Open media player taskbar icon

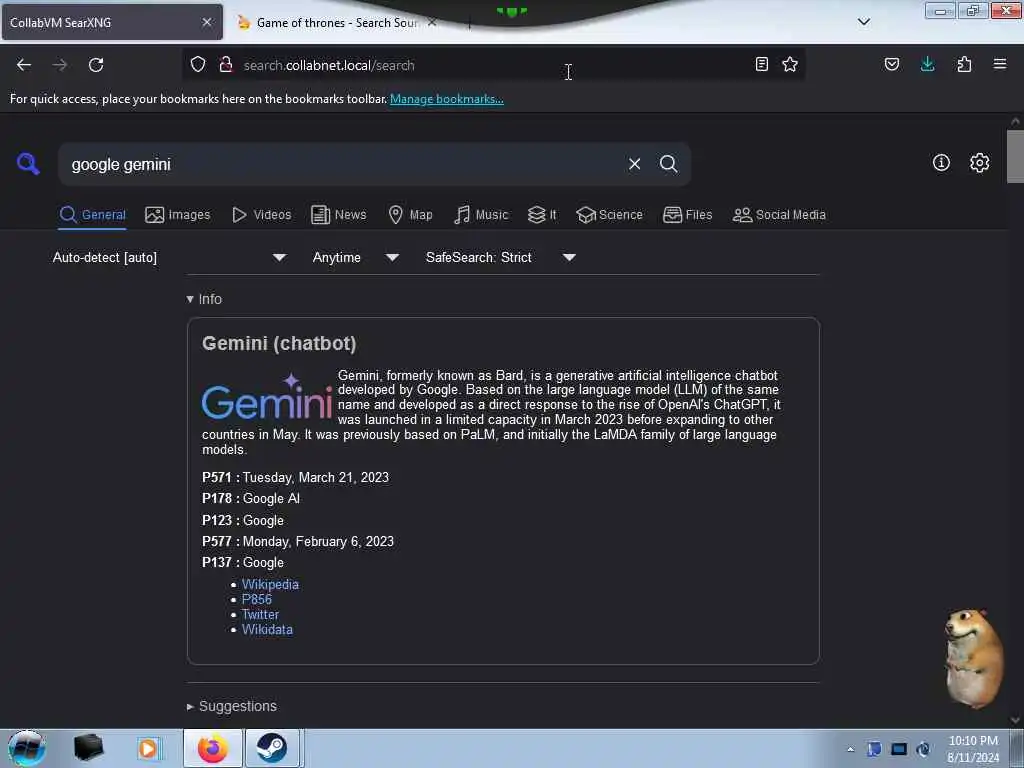coord(148,748)
